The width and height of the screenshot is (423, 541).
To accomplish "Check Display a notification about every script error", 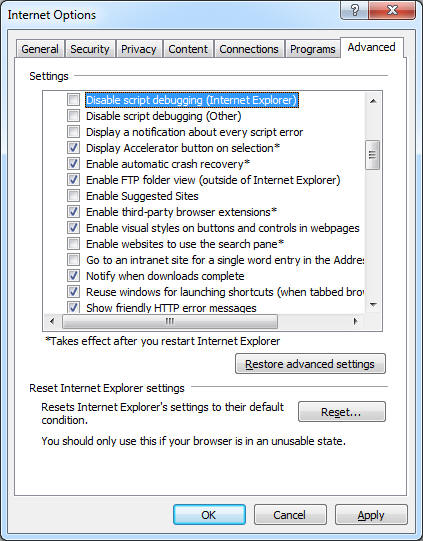I will [x=73, y=132].
